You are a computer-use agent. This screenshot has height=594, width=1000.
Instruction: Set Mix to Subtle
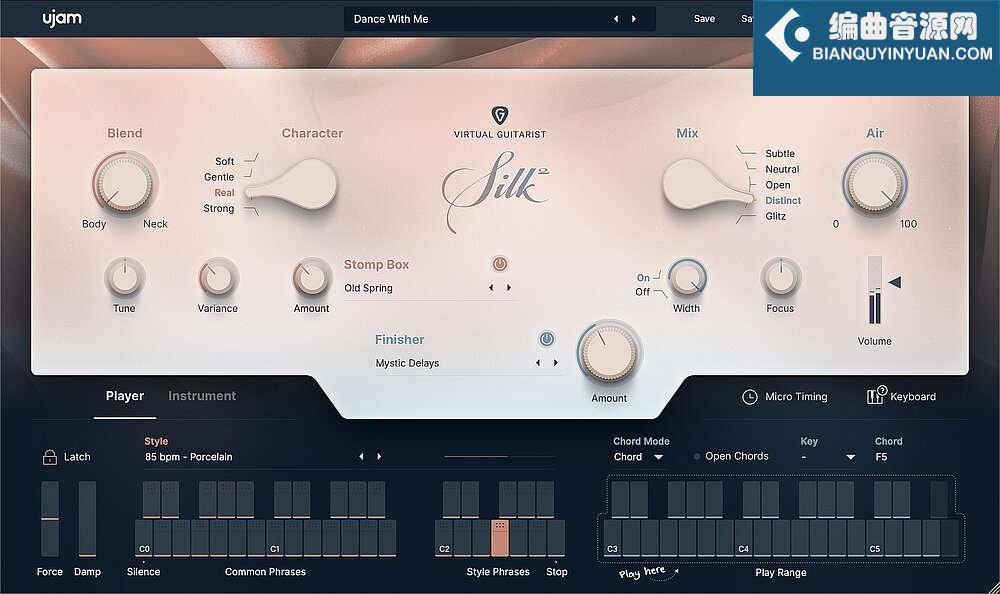(780, 154)
